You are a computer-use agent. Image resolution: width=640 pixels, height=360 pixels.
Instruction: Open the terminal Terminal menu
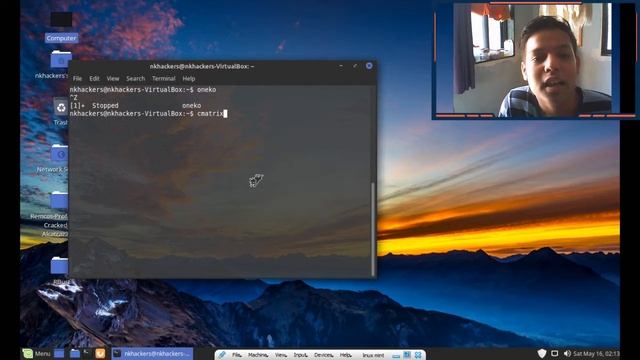click(x=164, y=78)
